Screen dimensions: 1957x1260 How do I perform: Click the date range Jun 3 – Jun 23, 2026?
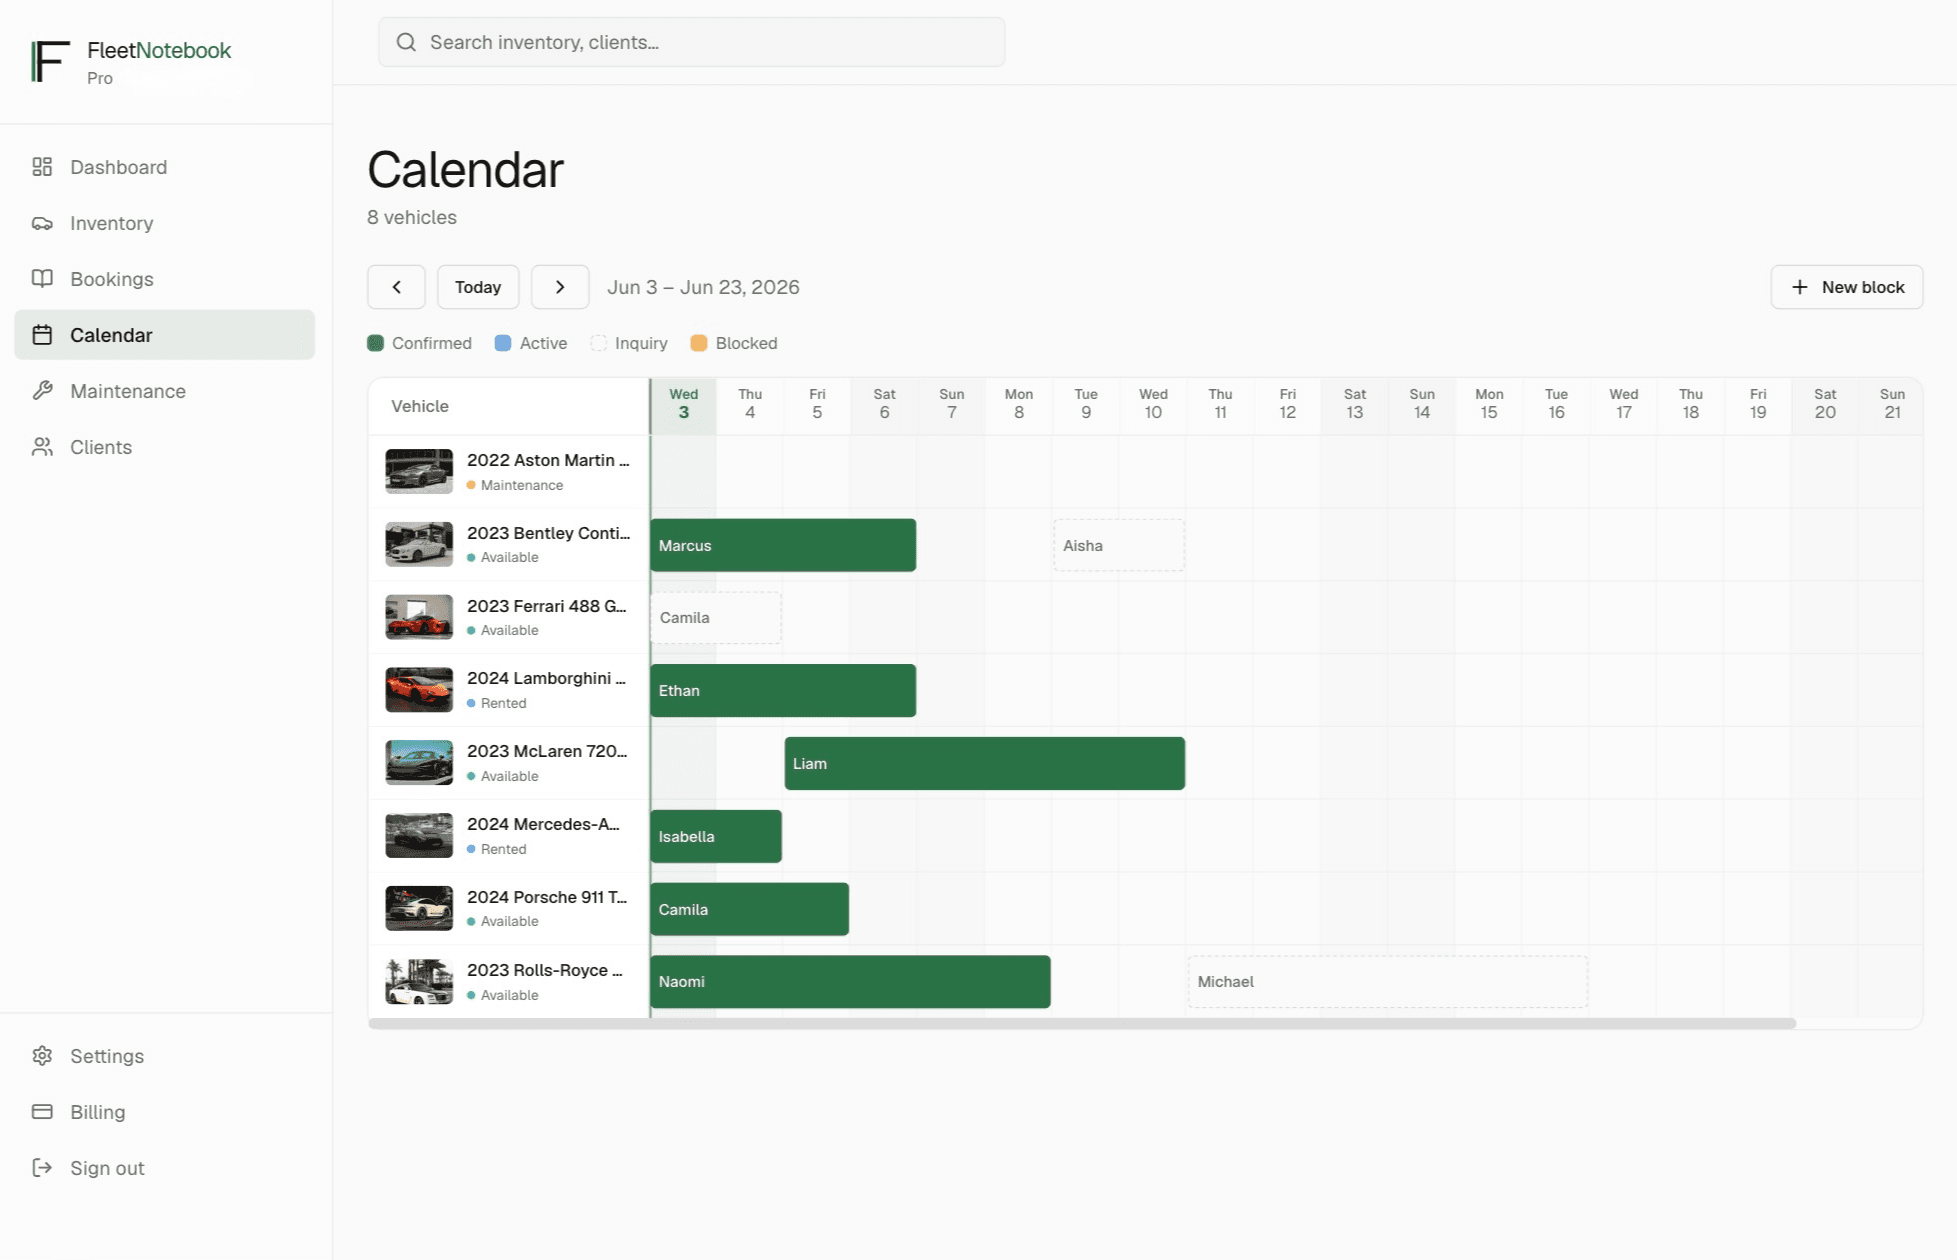(703, 287)
